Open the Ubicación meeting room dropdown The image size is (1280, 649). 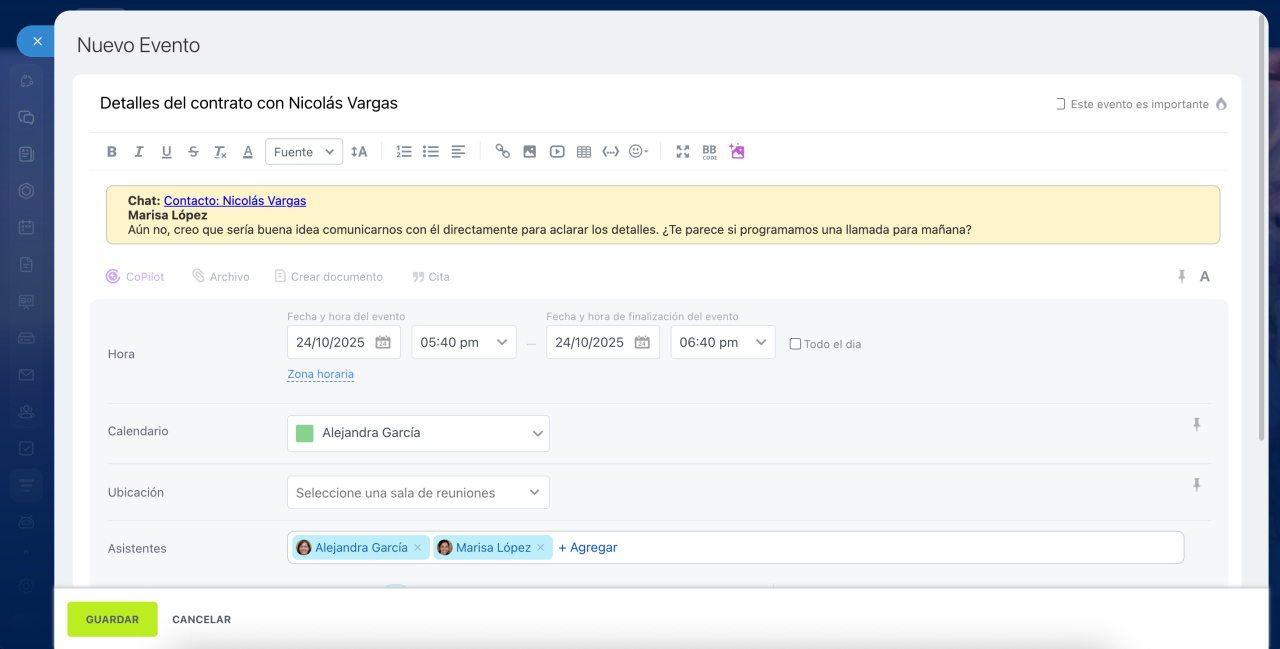418,493
